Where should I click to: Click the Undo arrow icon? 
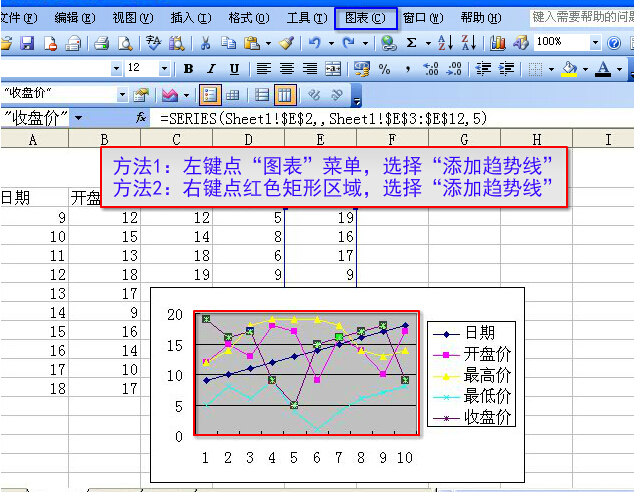315,43
